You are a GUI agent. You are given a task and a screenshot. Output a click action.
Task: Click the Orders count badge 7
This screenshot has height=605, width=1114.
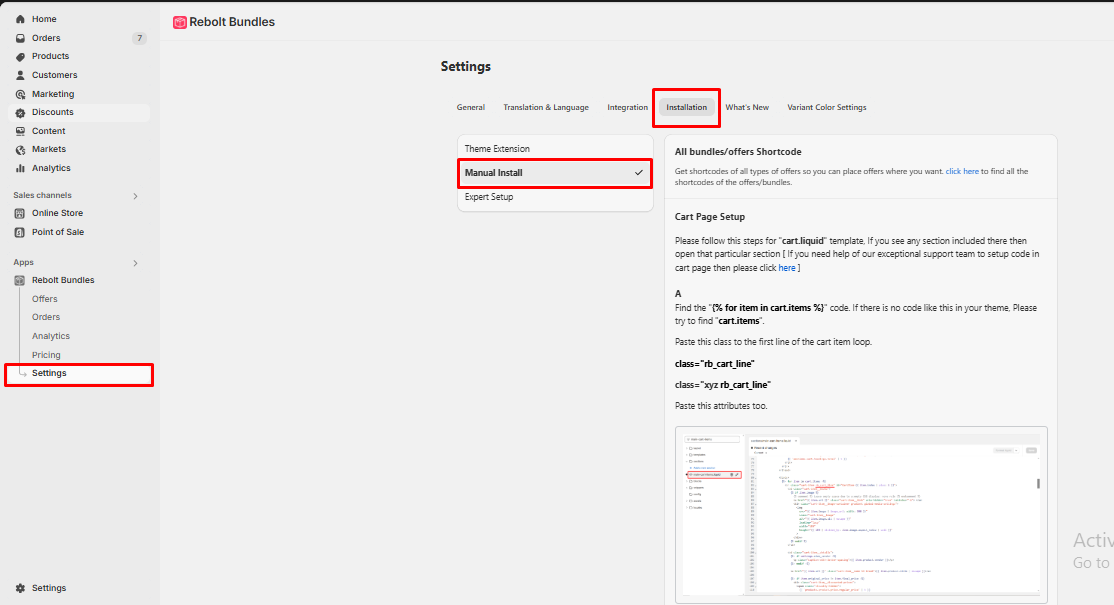click(x=139, y=38)
